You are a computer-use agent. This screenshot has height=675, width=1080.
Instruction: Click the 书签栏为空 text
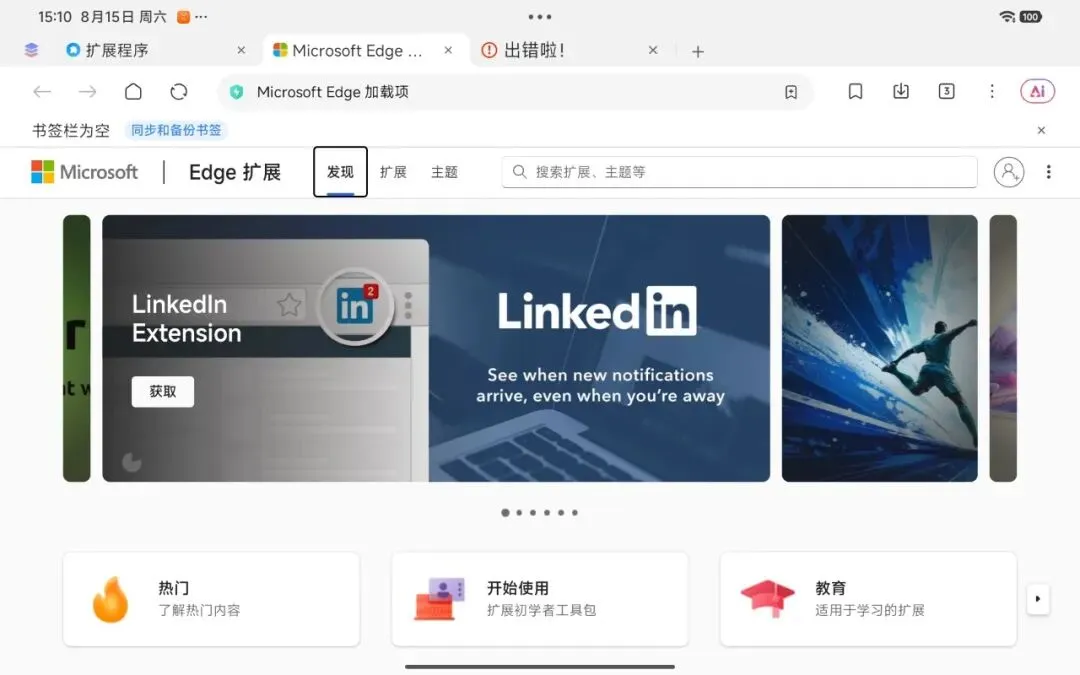click(x=71, y=130)
